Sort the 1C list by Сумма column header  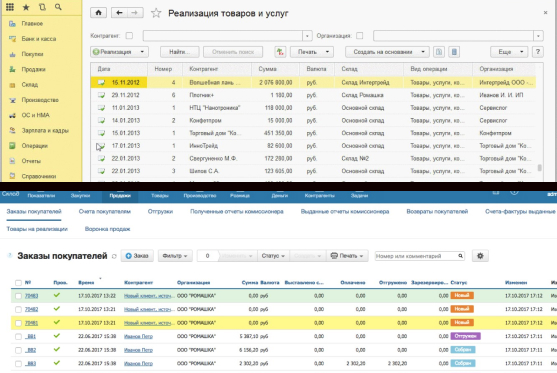click(x=276, y=69)
